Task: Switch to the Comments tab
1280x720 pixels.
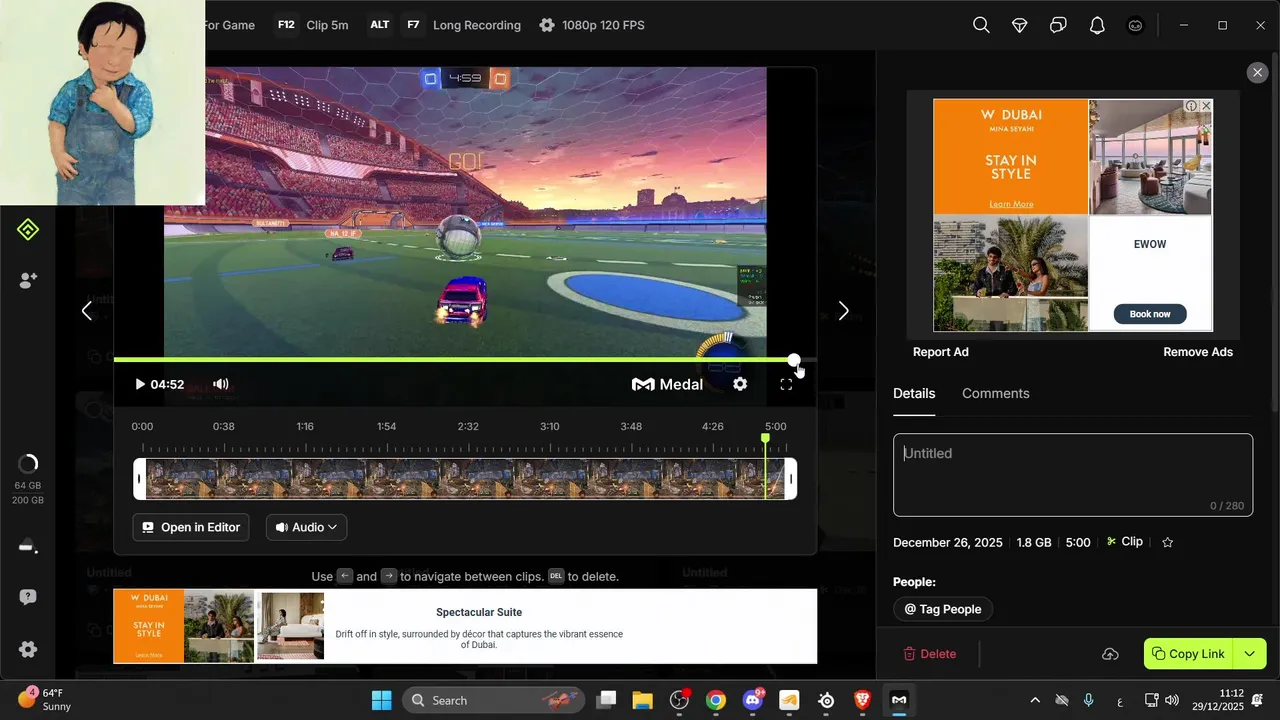Action: (995, 393)
